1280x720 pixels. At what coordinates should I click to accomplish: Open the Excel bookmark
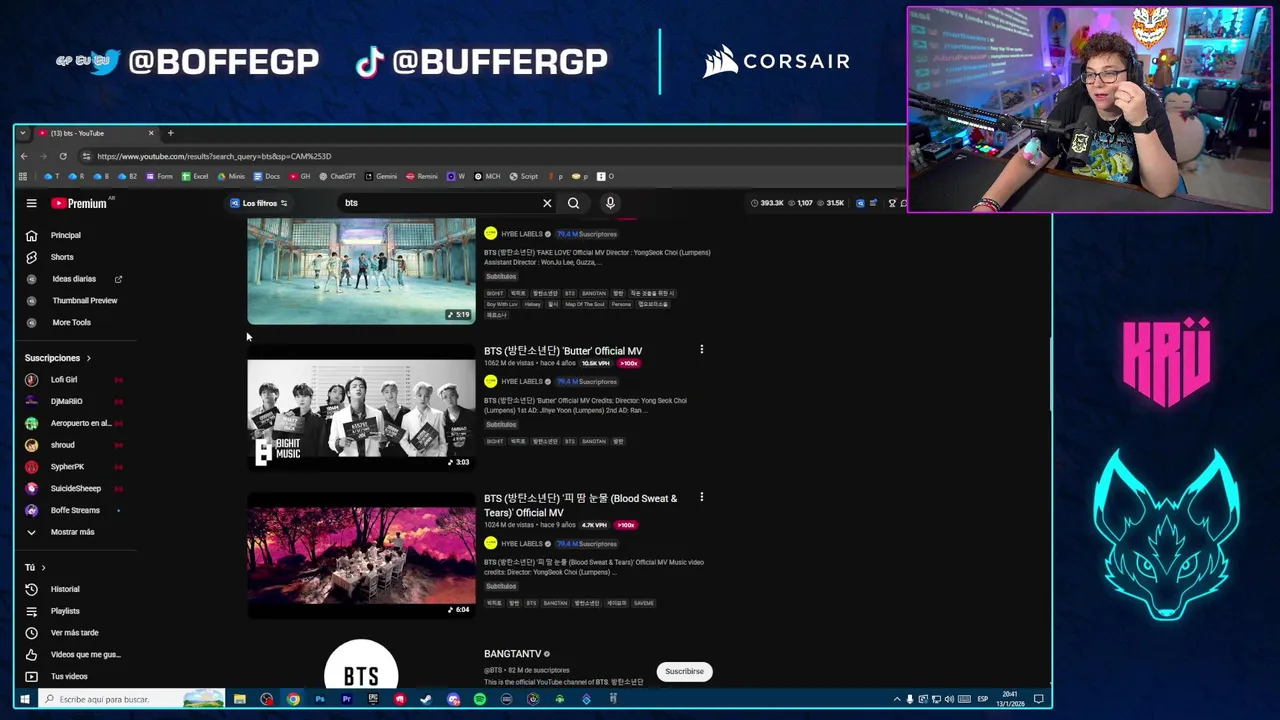(x=195, y=176)
